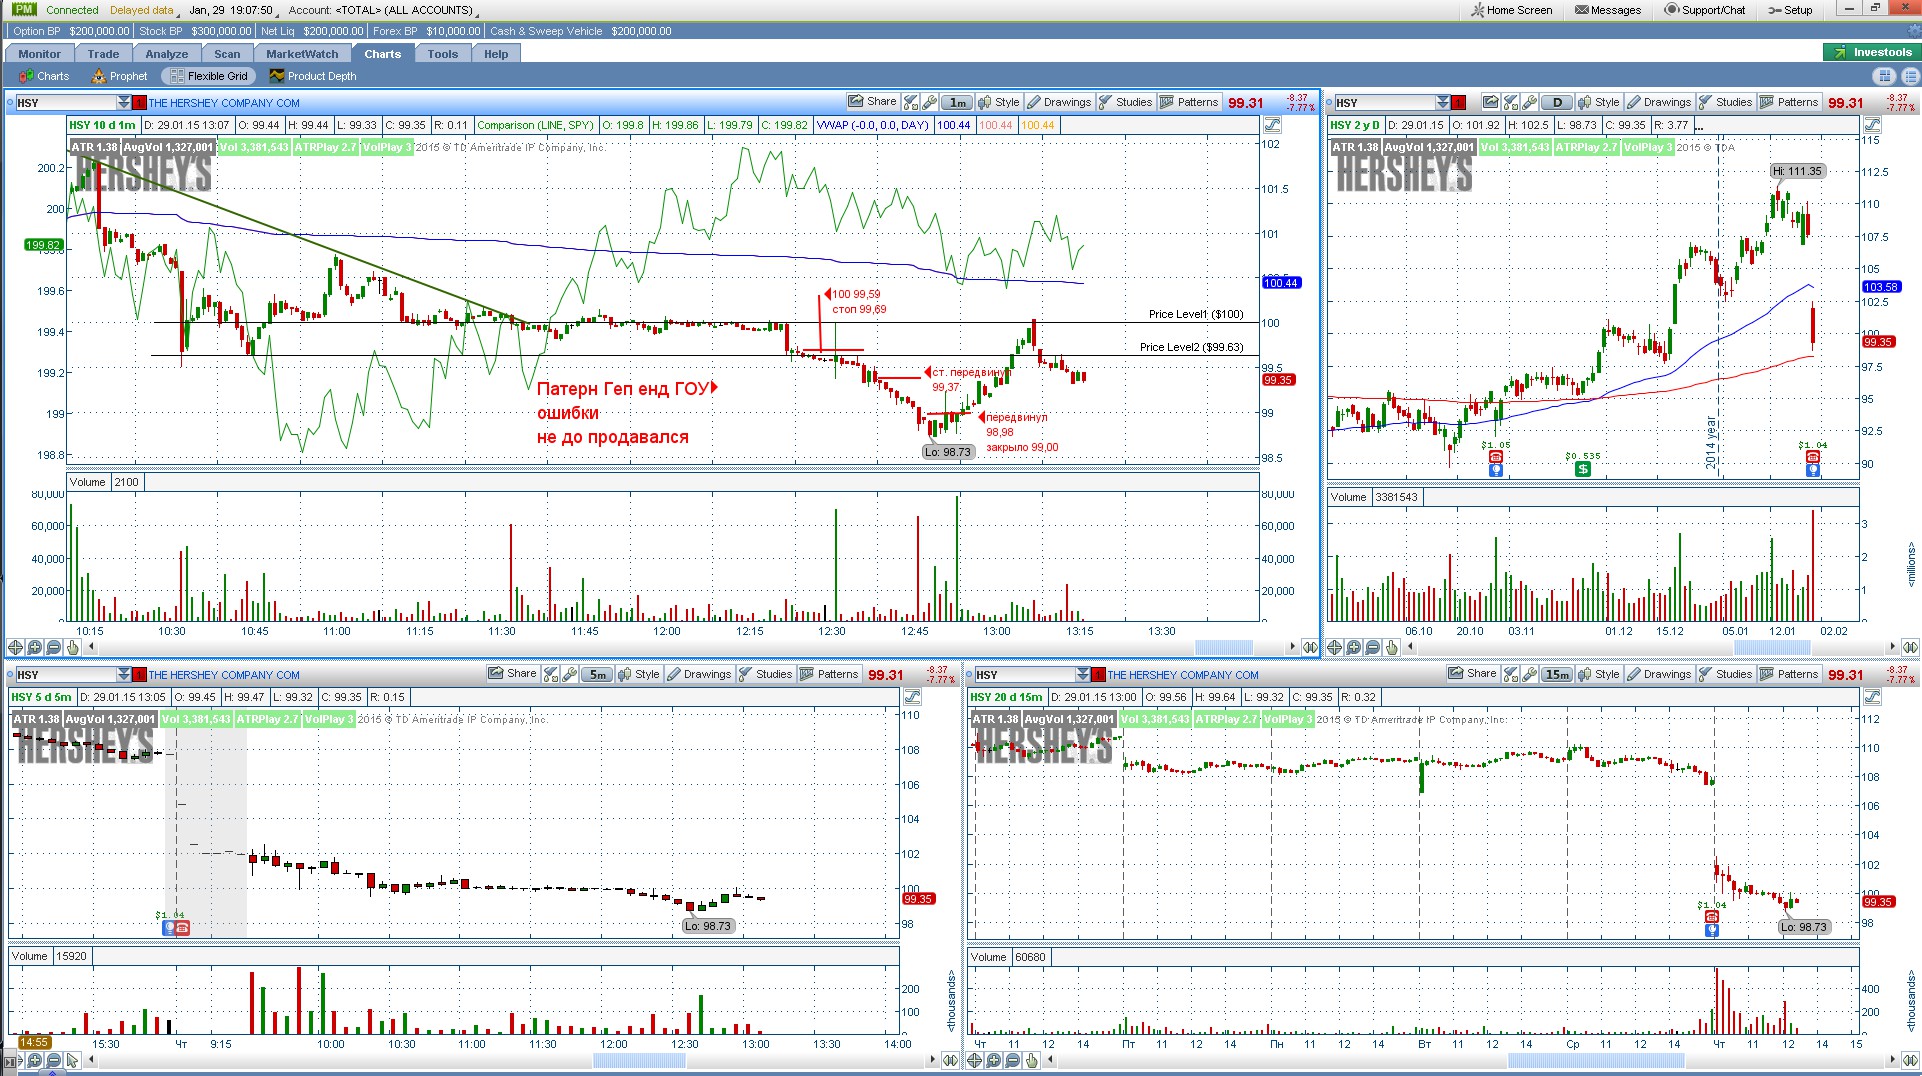This screenshot has height=1076, width=1922.
Task: Click the Charts subtab
Action: click(44, 76)
